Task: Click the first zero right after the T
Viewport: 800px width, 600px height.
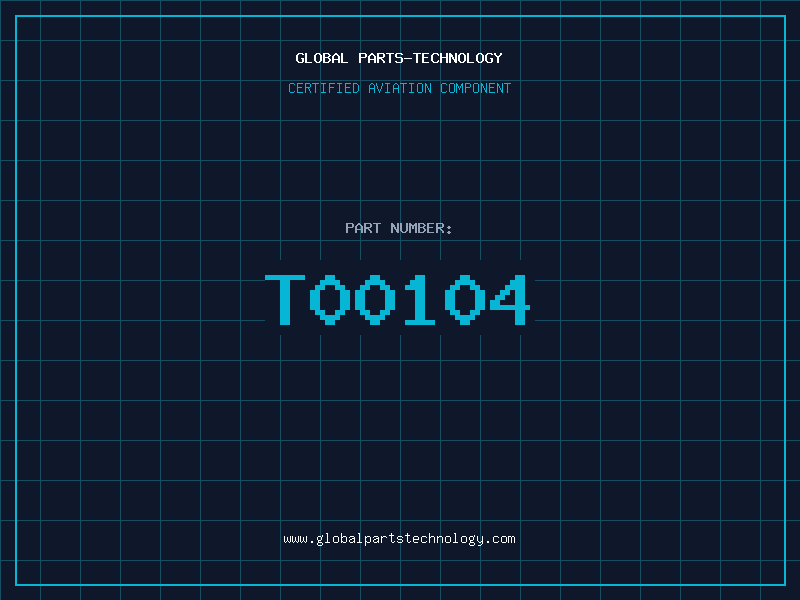Action: [x=329, y=300]
